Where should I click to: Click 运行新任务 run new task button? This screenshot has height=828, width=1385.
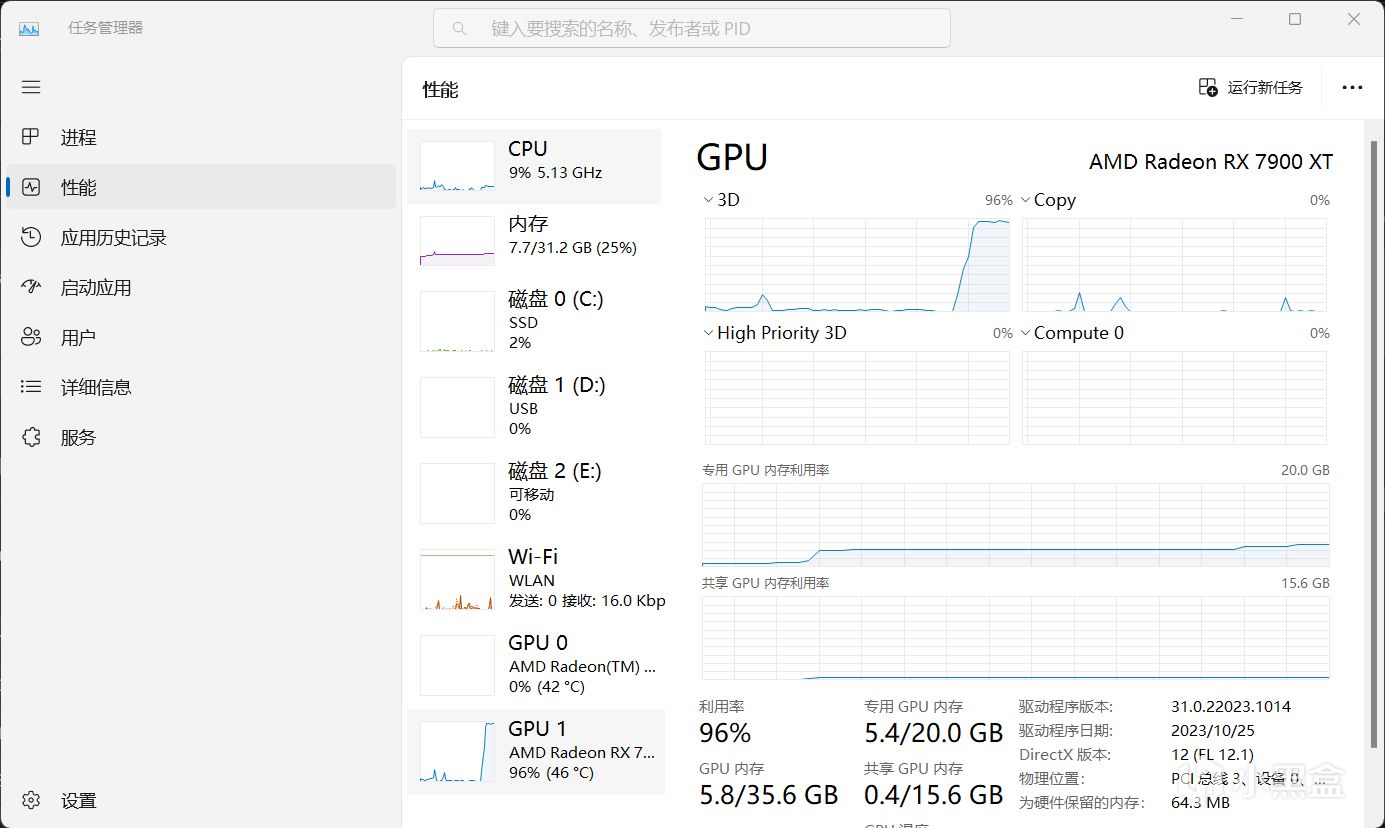[1251, 88]
